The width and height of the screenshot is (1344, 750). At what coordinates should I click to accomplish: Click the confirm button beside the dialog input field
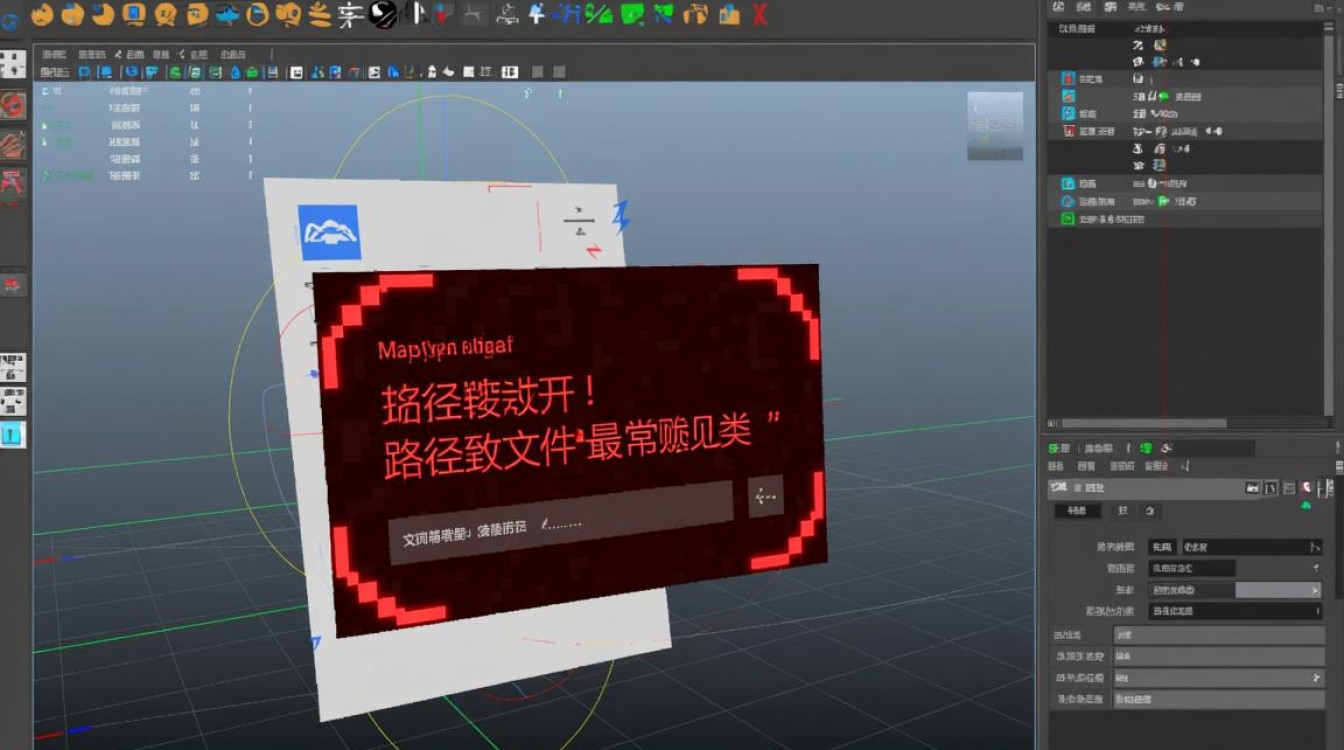click(x=766, y=494)
